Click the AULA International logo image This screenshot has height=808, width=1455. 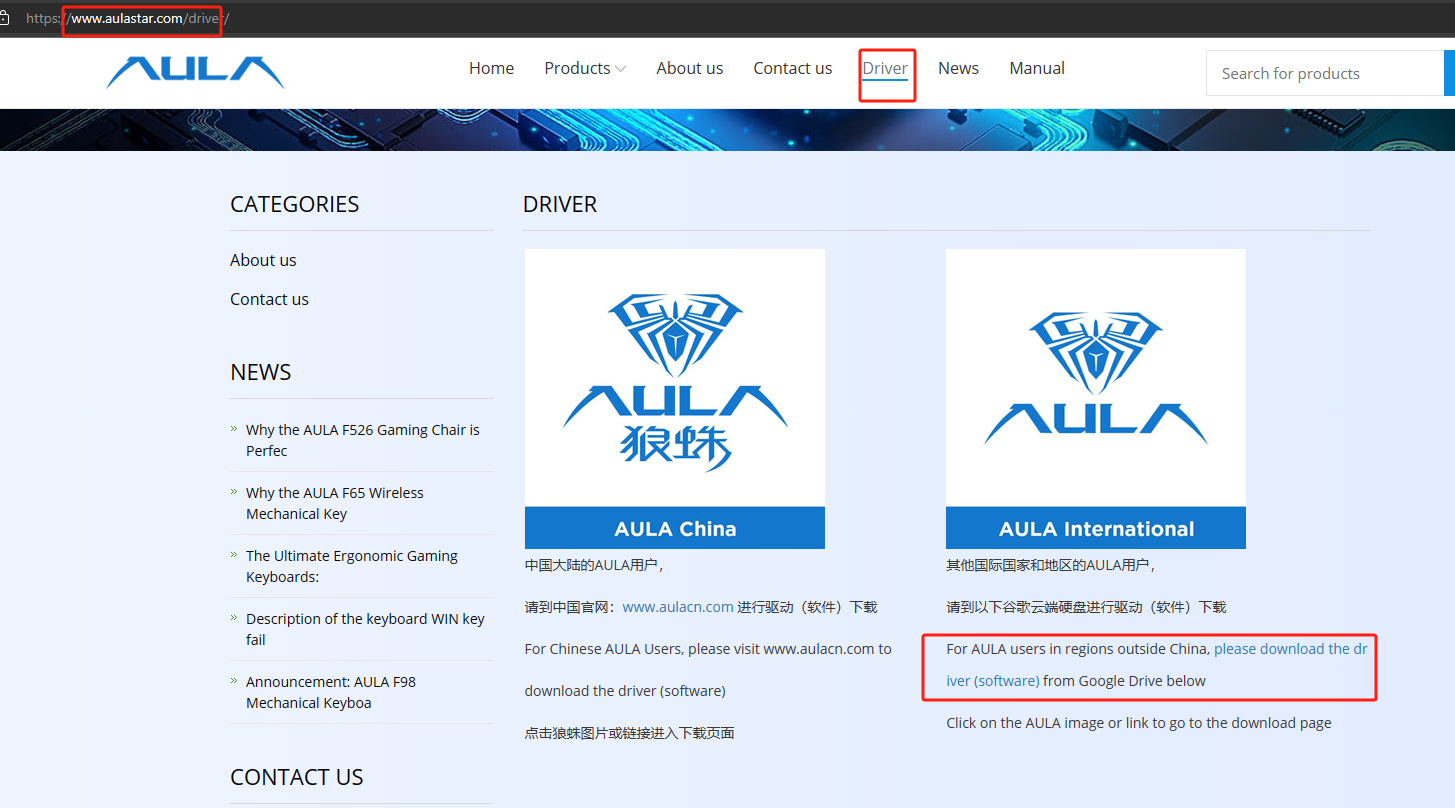[1096, 378]
